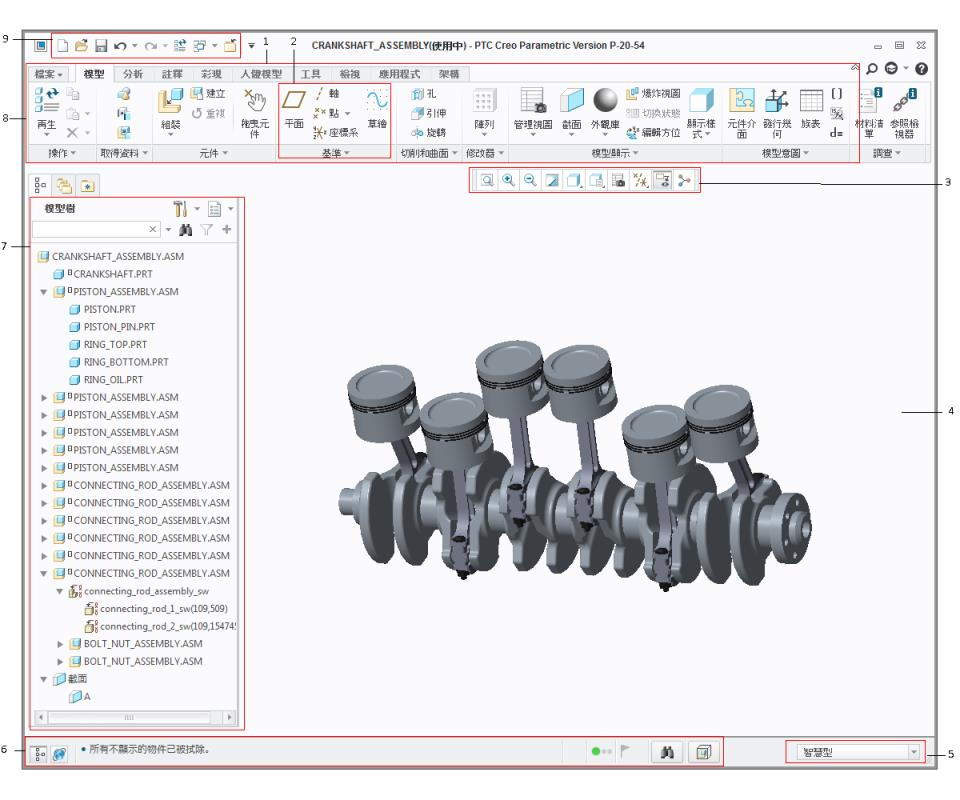The height and width of the screenshot is (800, 960).
Task: Collapse the expanded PISTON_ASSEMBLY.ASM tree node
Action: [44, 292]
